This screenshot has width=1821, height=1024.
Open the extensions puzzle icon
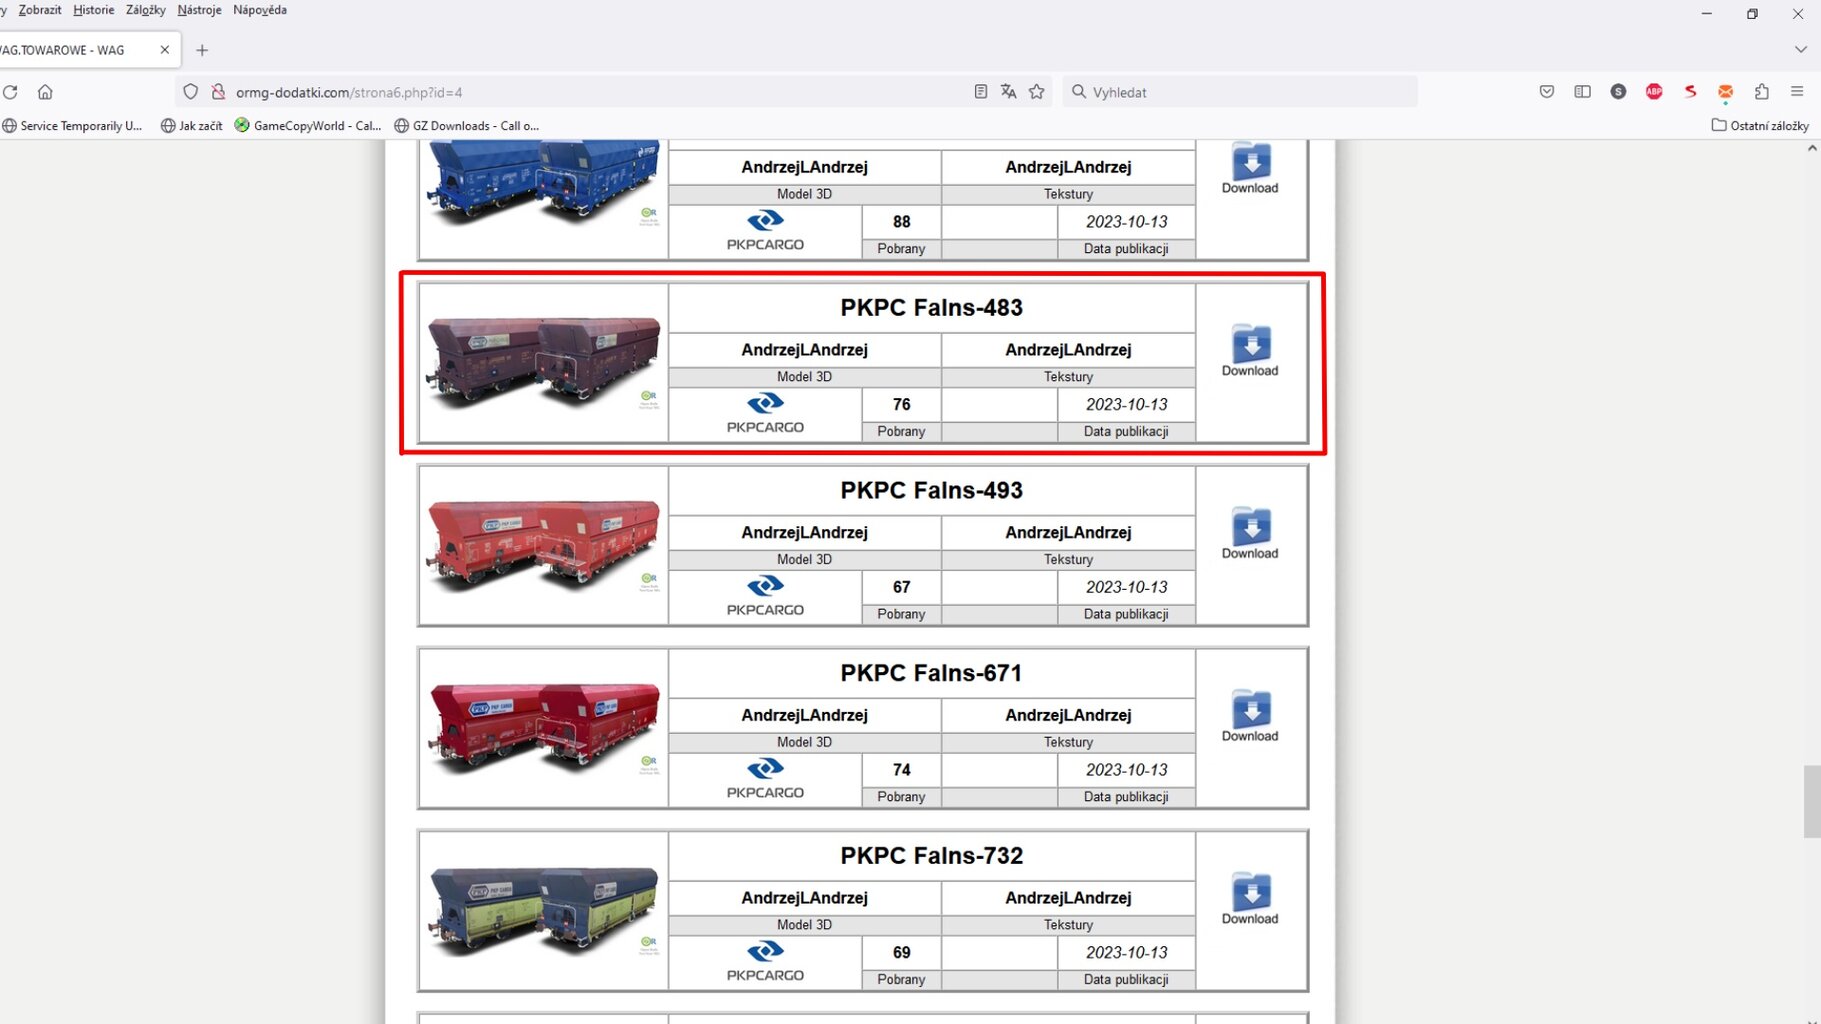[x=1762, y=92]
